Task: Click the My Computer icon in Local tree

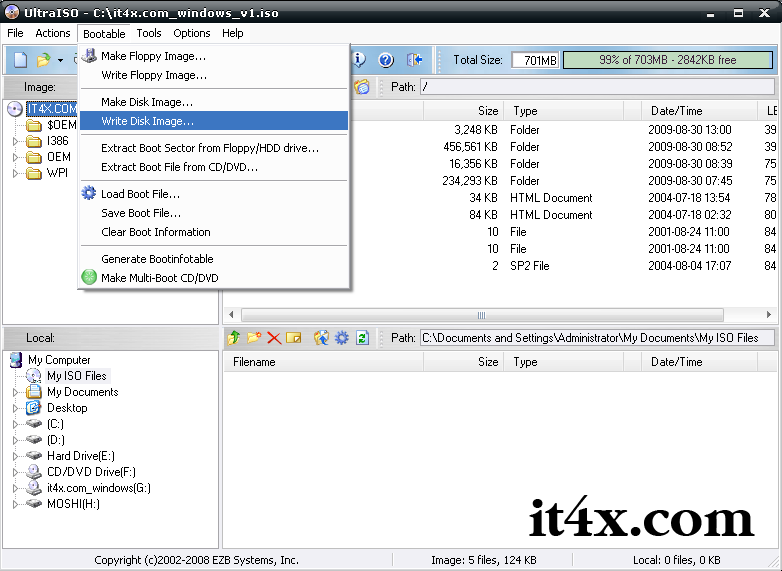Action: pos(16,360)
